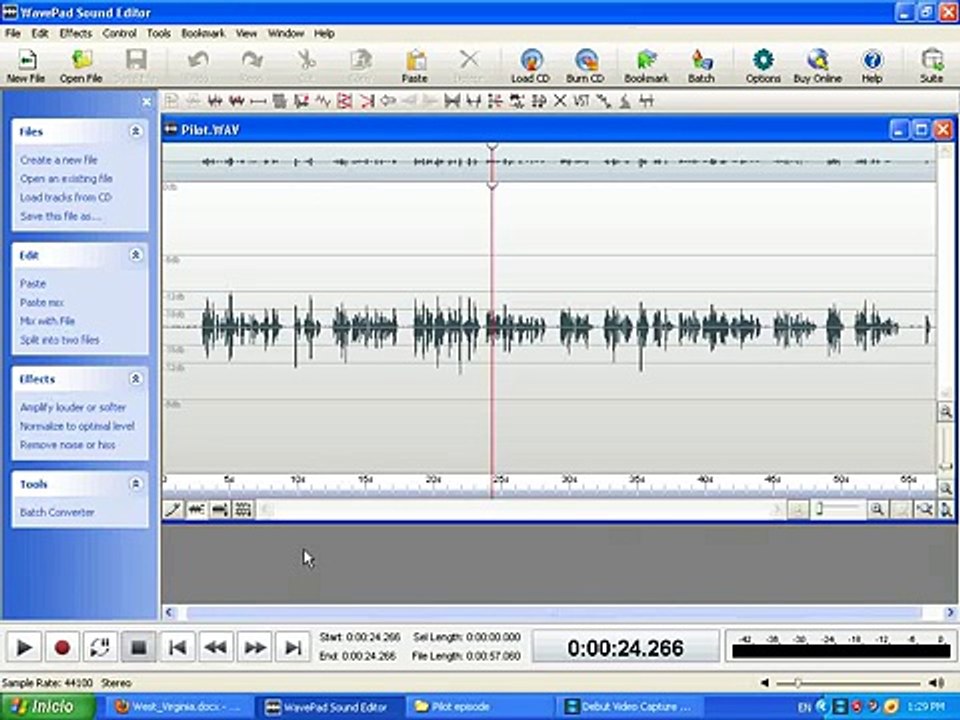Click Save this file as link

point(60,216)
